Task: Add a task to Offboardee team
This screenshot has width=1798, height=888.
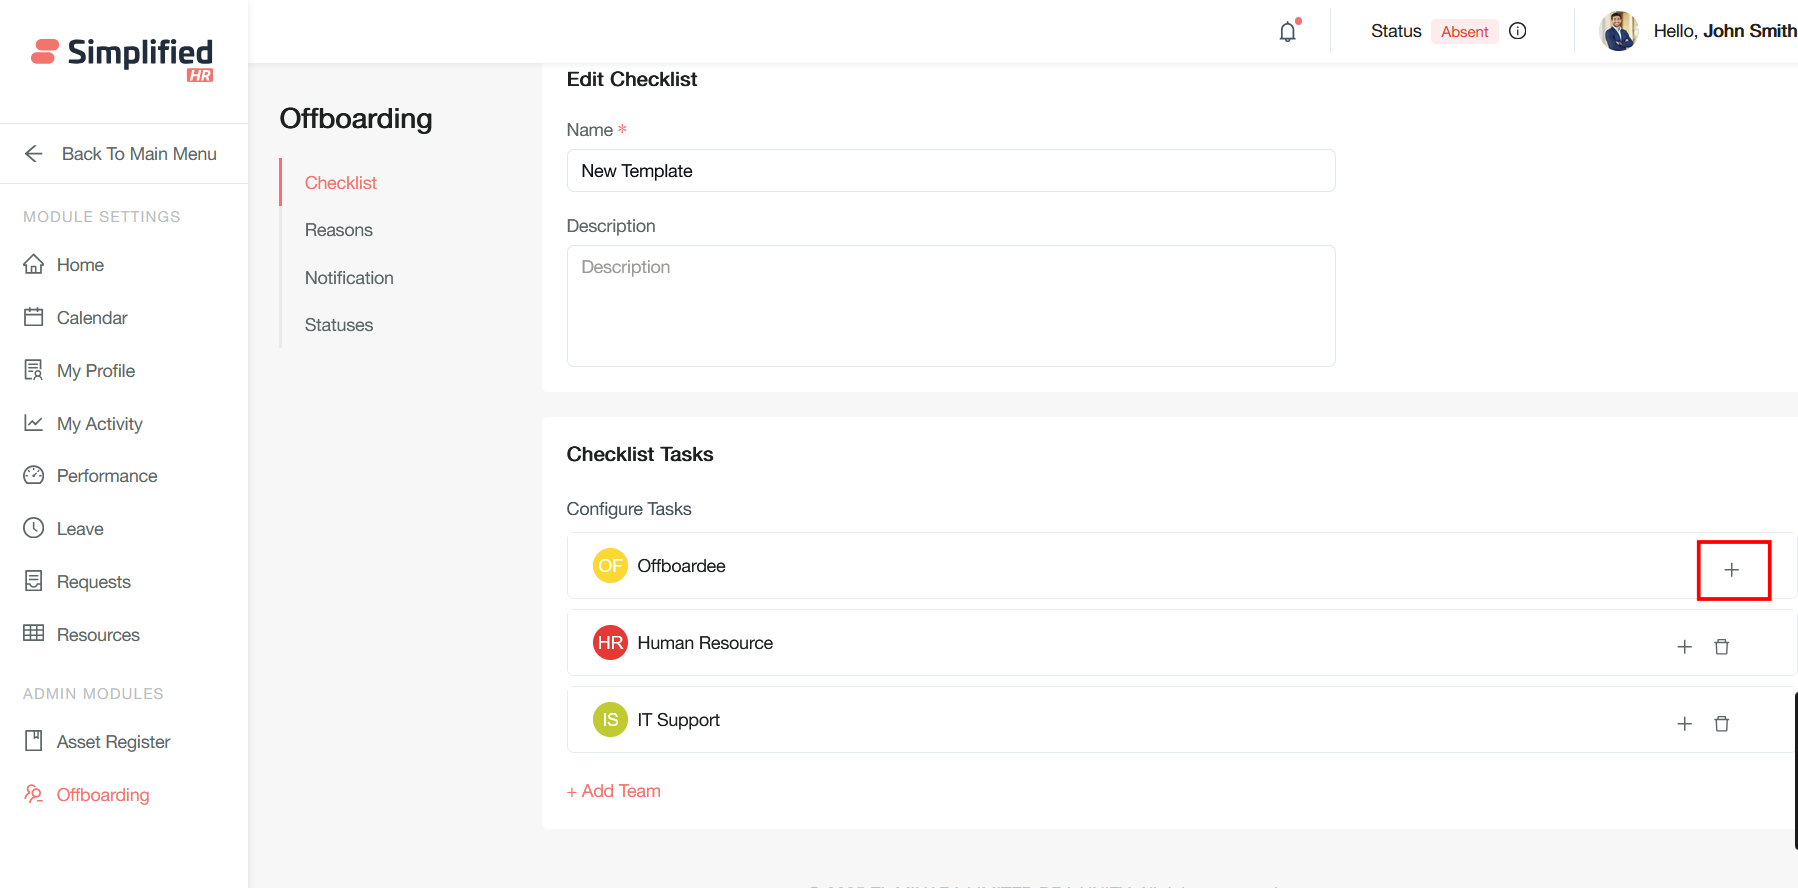Action: coord(1732,570)
